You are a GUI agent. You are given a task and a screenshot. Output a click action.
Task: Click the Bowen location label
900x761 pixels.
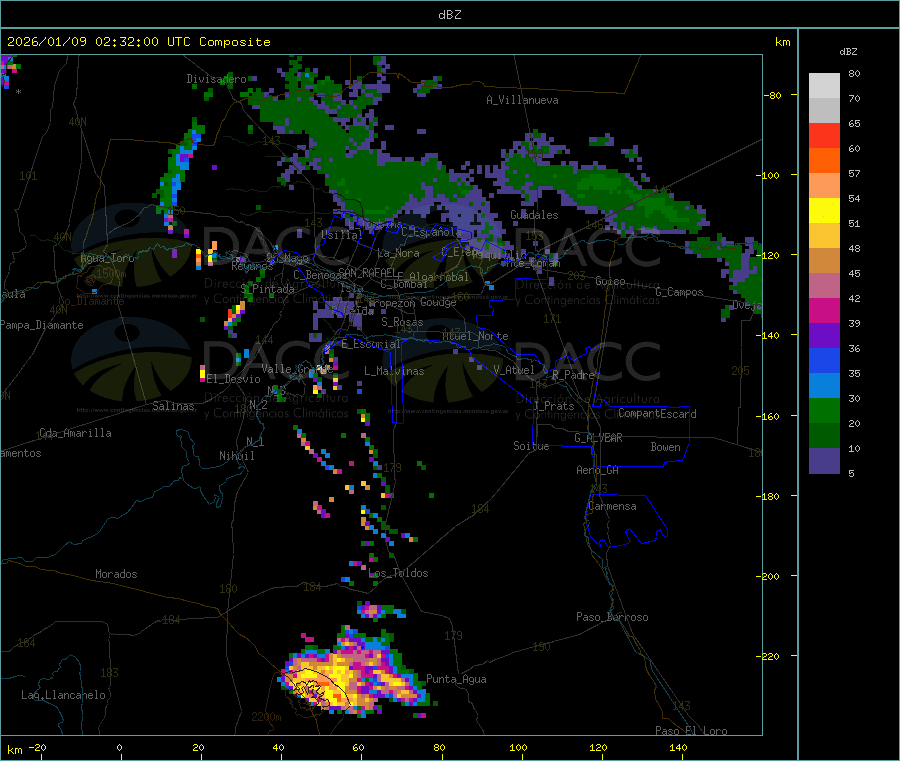point(666,447)
